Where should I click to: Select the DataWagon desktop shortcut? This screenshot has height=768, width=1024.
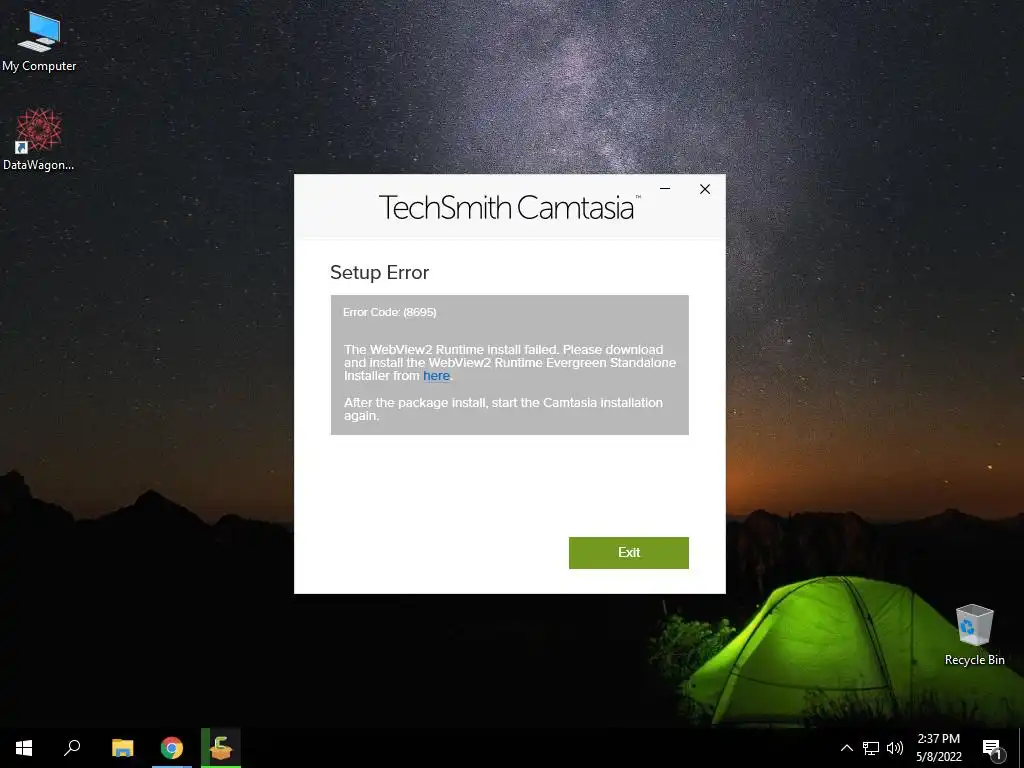(39, 140)
